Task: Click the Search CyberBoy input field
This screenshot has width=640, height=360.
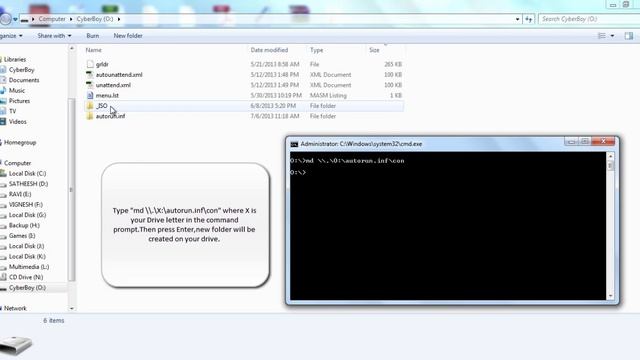Action: [x=589, y=19]
